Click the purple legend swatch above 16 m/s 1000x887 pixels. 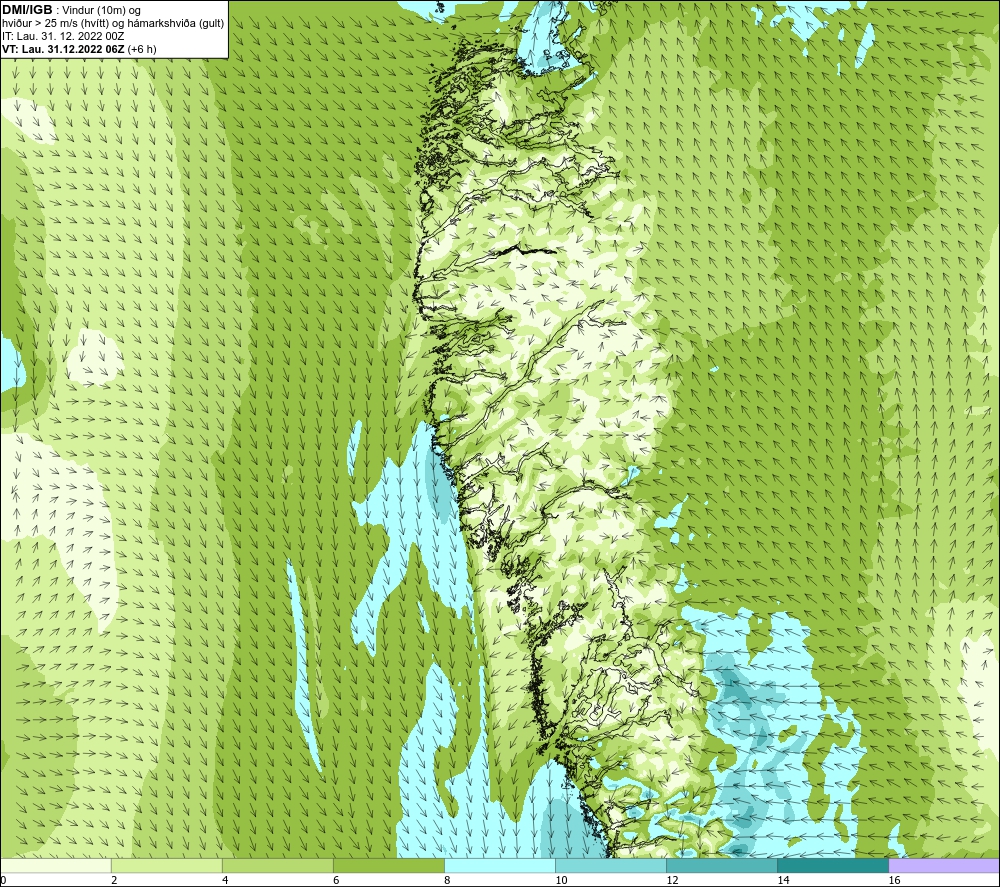pos(944,865)
